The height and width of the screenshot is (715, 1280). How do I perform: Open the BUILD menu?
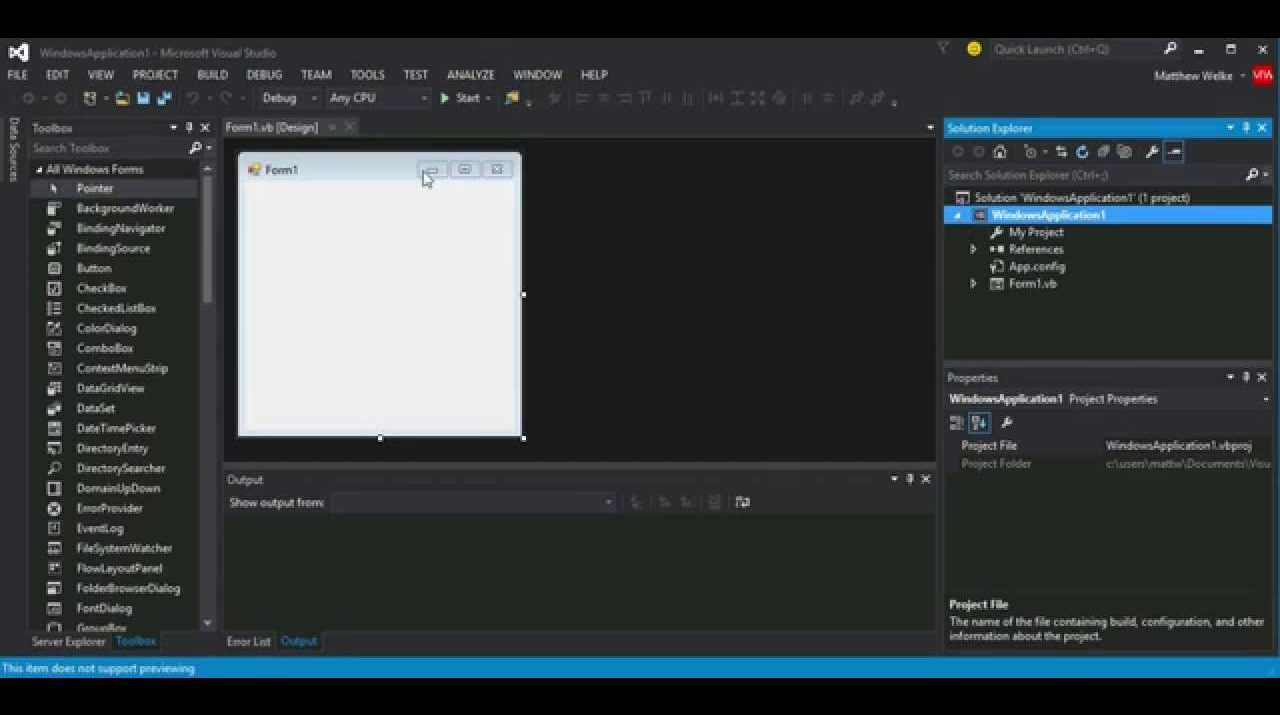pos(212,75)
